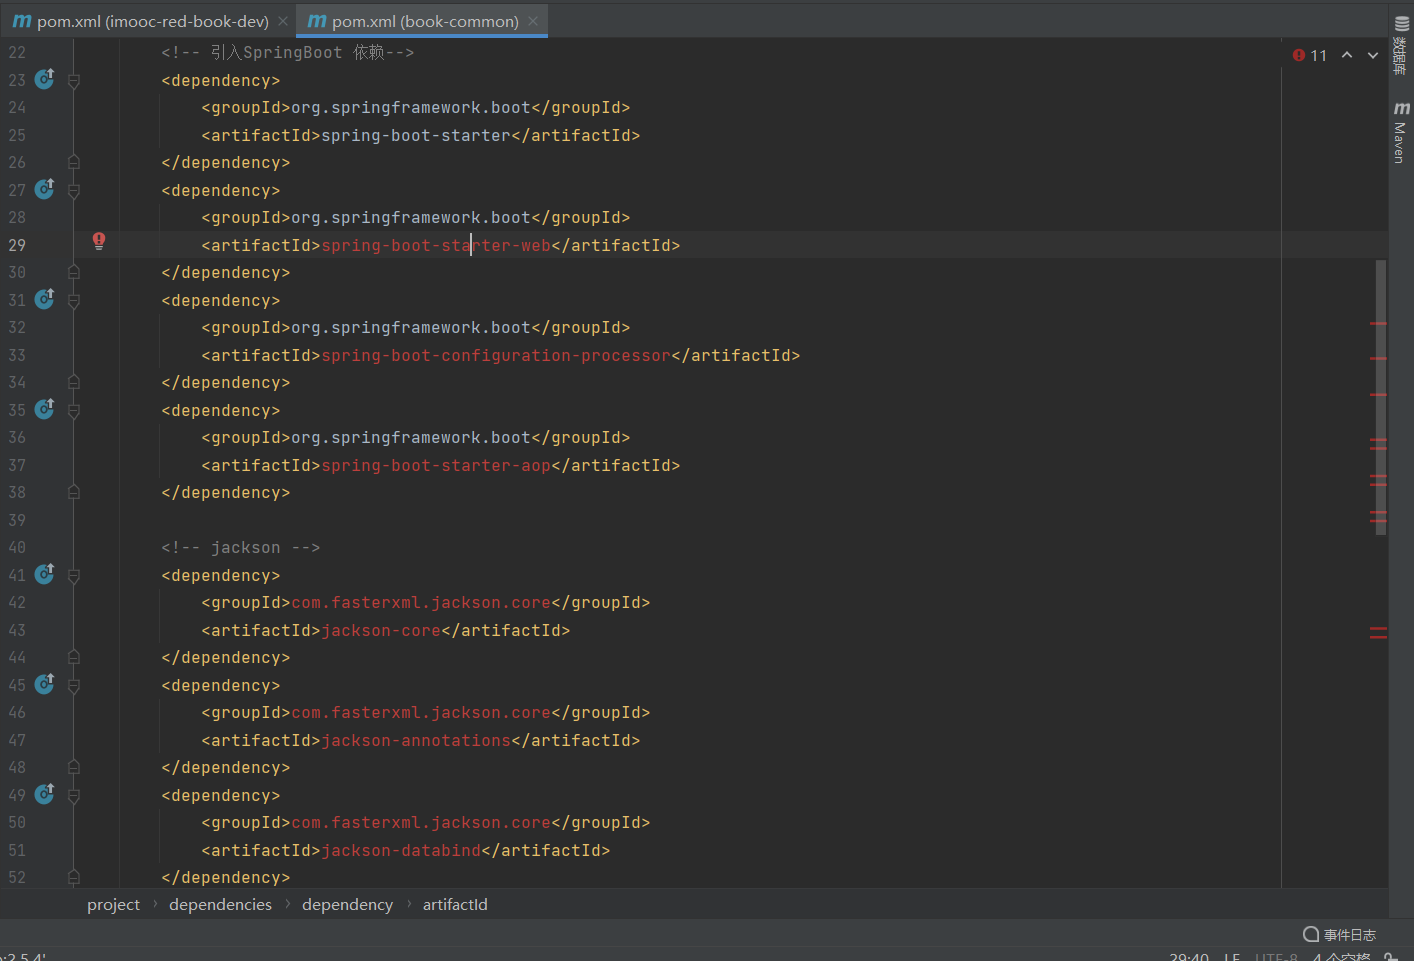Click the gutter dependency icon on line 27
1414x961 pixels.
pos(45,188)
